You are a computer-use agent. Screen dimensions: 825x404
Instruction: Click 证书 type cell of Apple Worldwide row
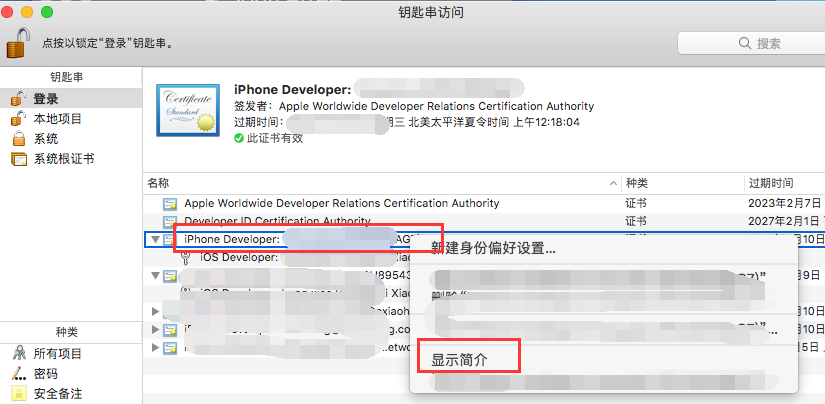pyautogui.click(x=636, y=203)
